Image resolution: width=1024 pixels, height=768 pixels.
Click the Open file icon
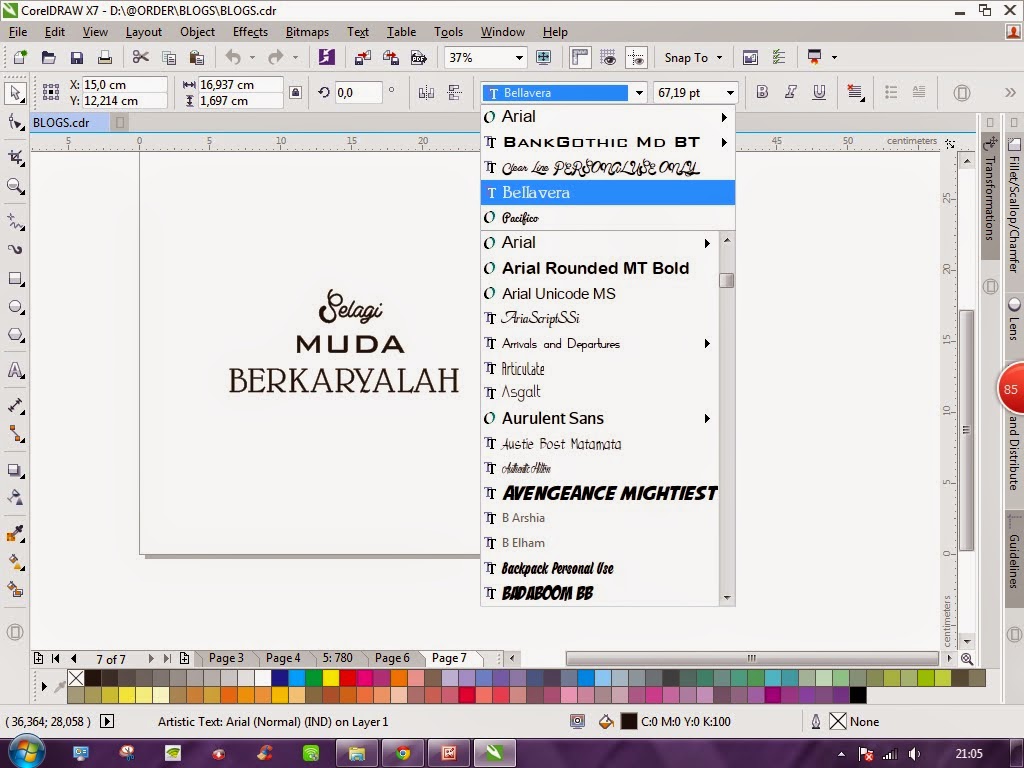tap(48, 57)
